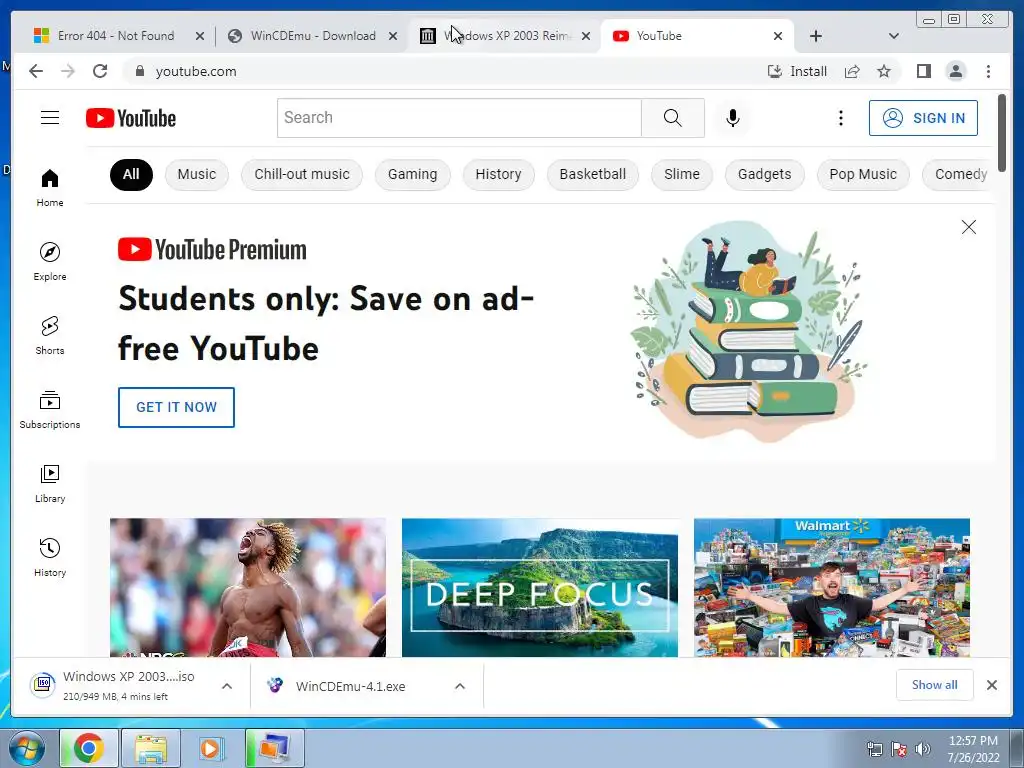The image size is (1024, 768).
Task: Click Chrome icon on taskbar
Action: coord(89,748)
